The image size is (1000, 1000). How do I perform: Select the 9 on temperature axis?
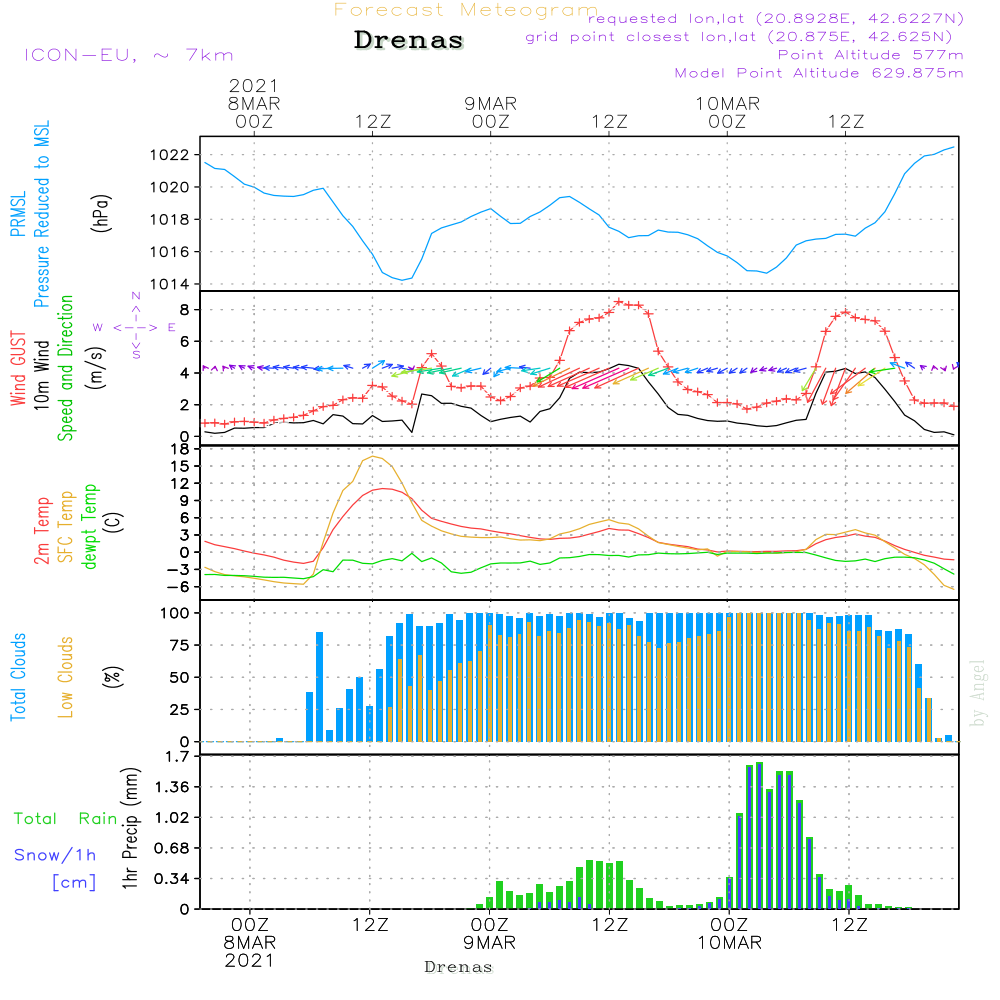click(x=185, y=501)
